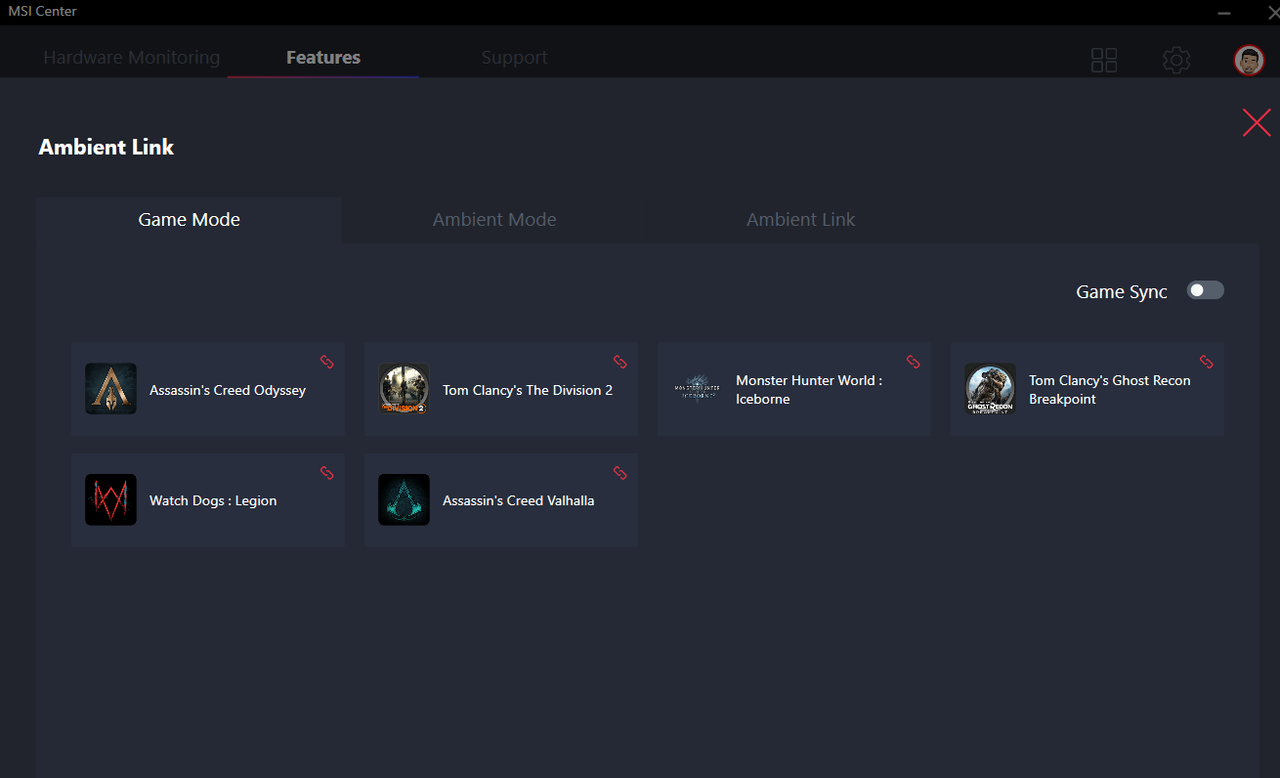Select the Assassin's Creed Odyssey game thumbnail
The height and width of the screenshot is (778, 1280).
[x=111, y=389]
